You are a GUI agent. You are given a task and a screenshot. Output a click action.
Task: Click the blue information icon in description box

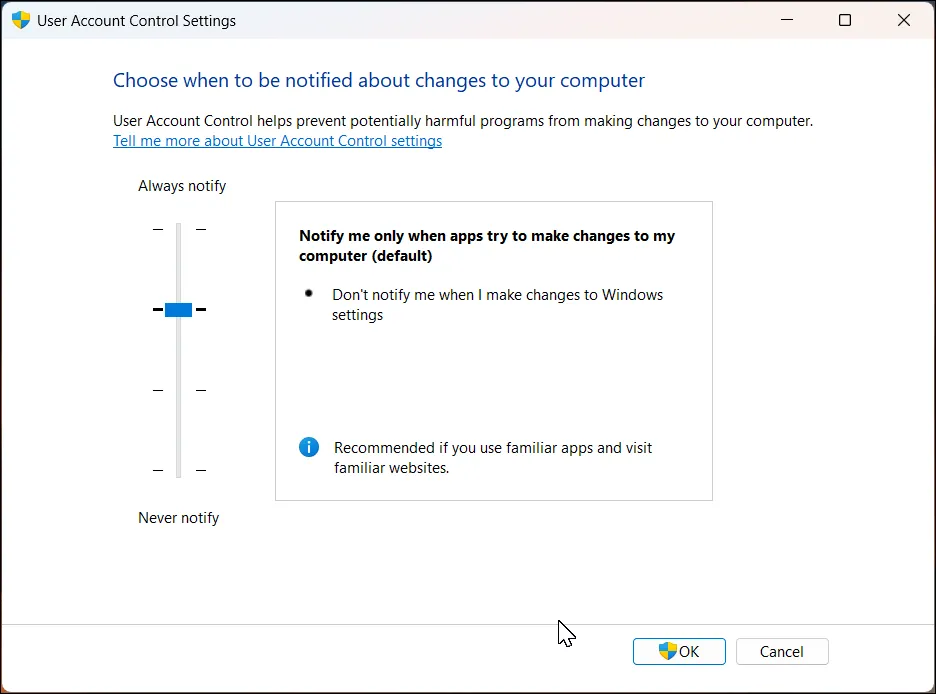308,447
